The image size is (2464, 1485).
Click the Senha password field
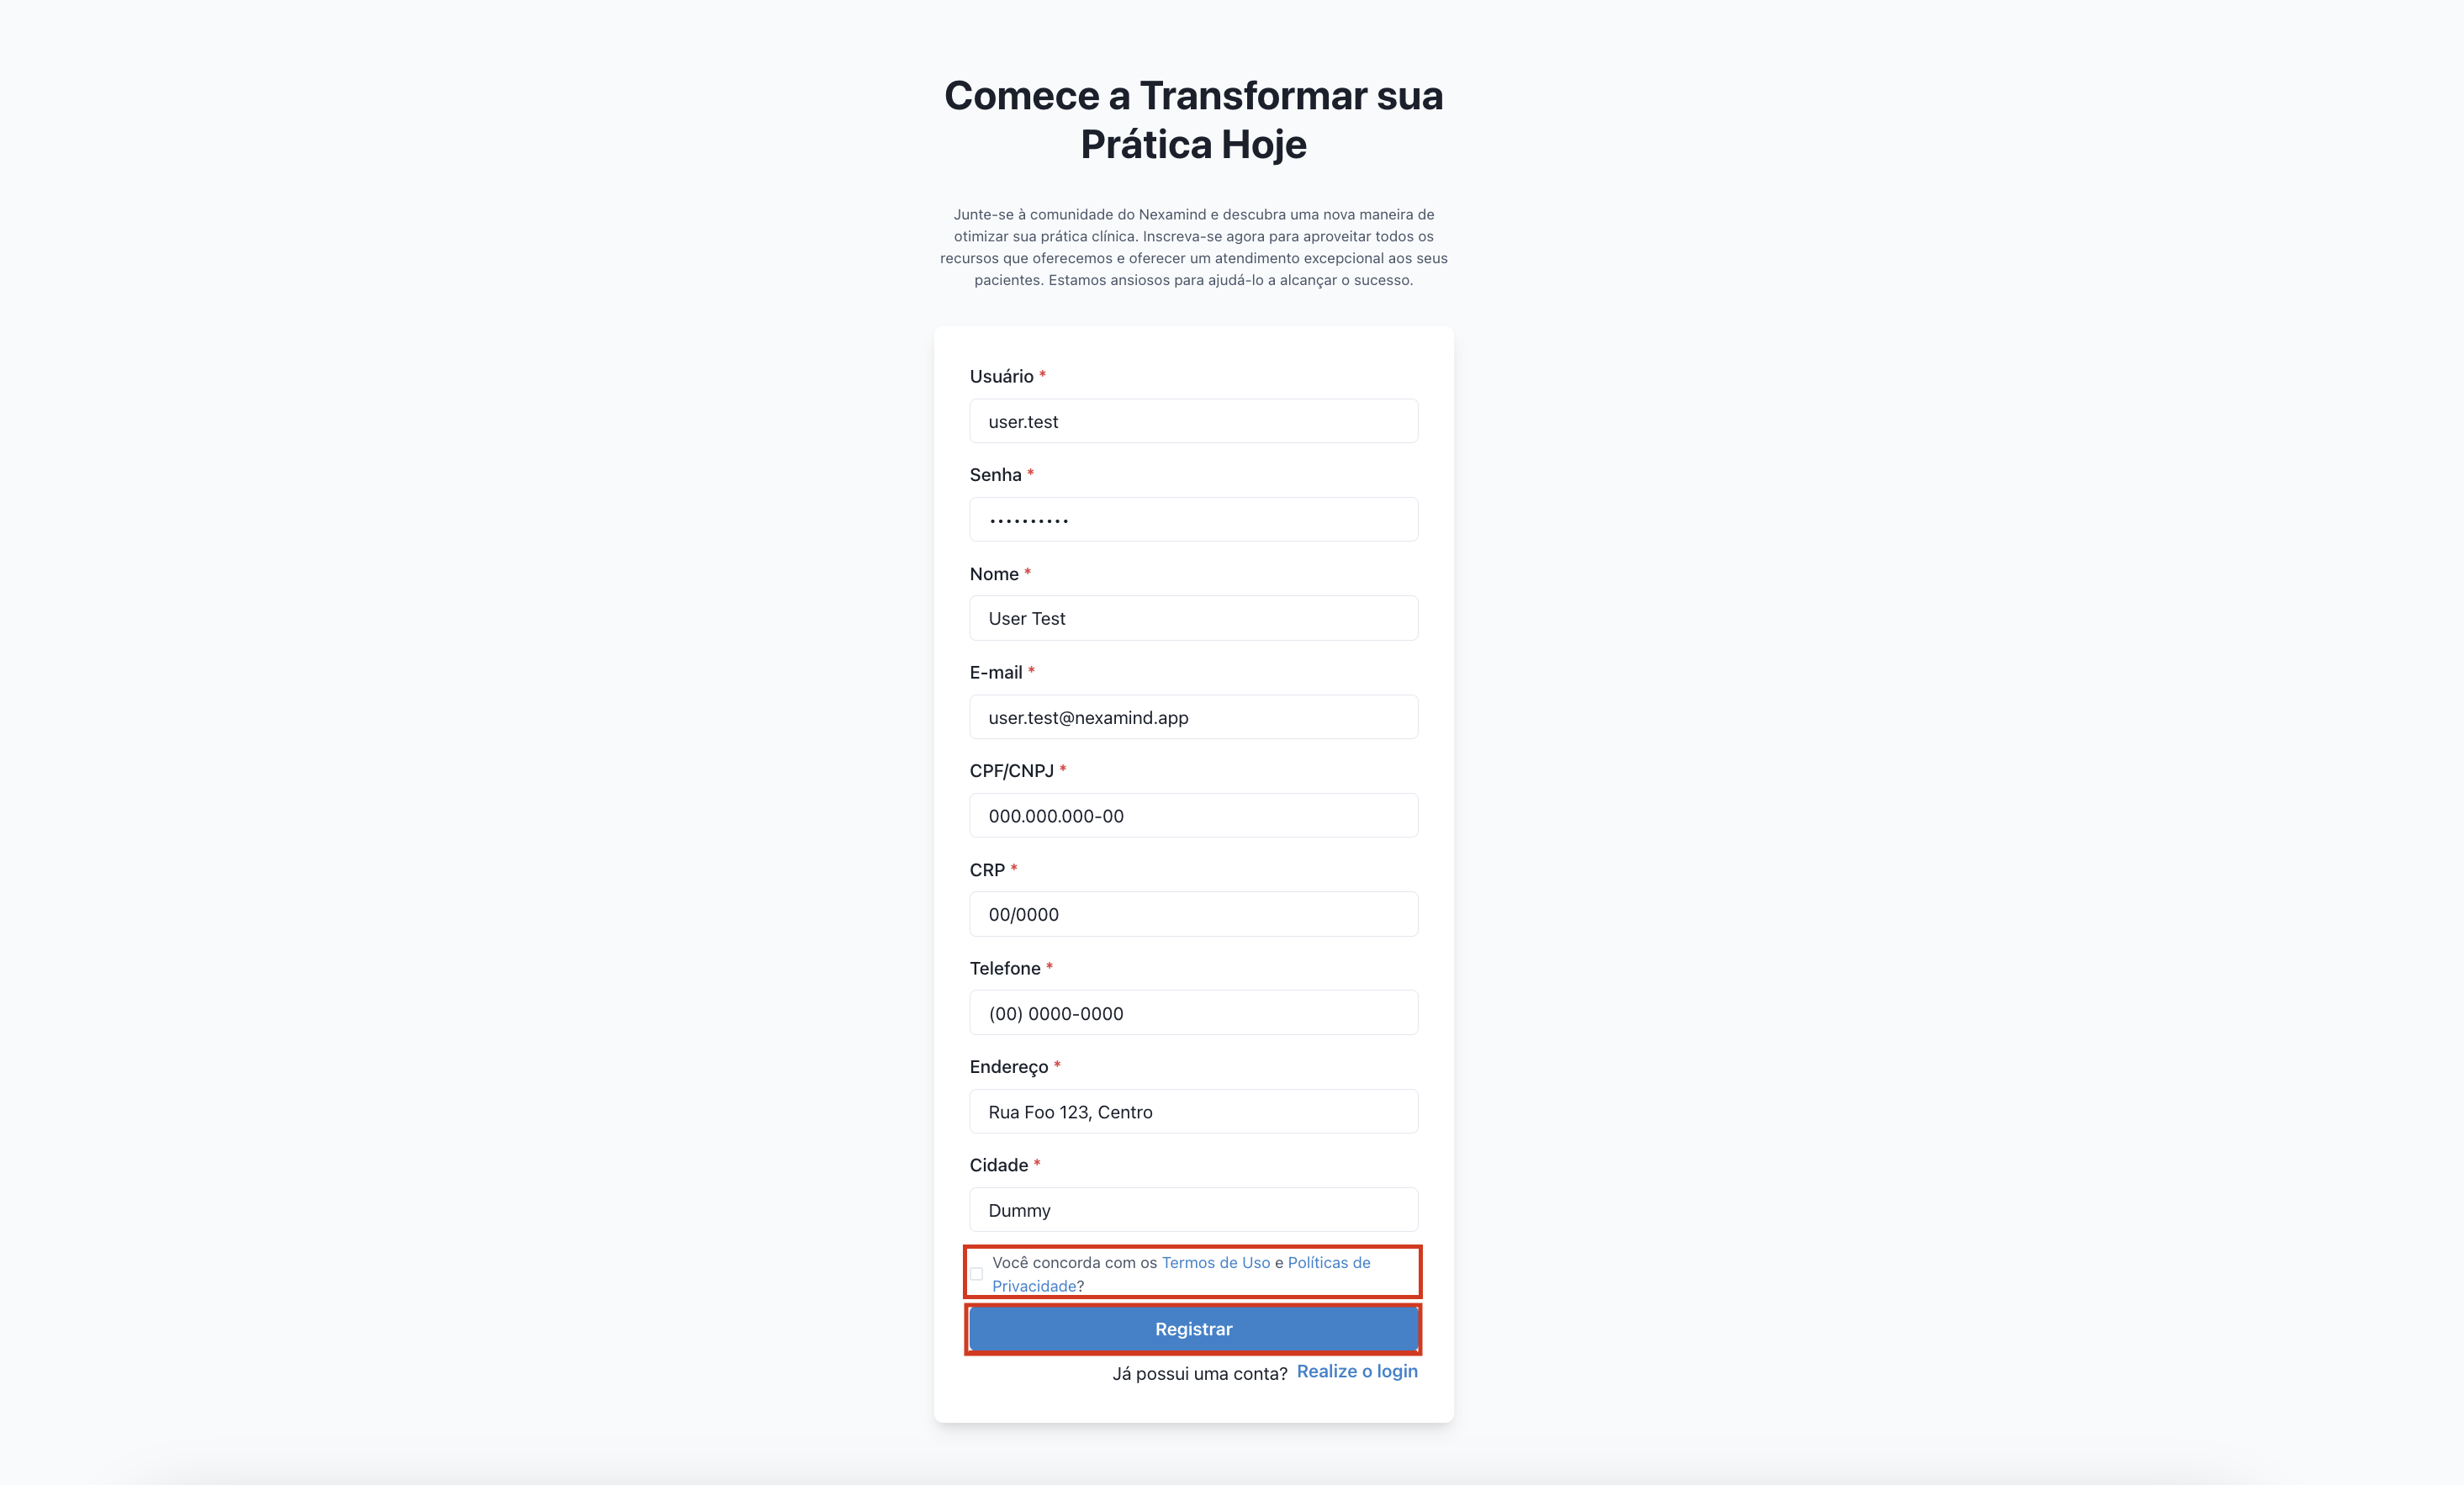(x=1193, y=519)
